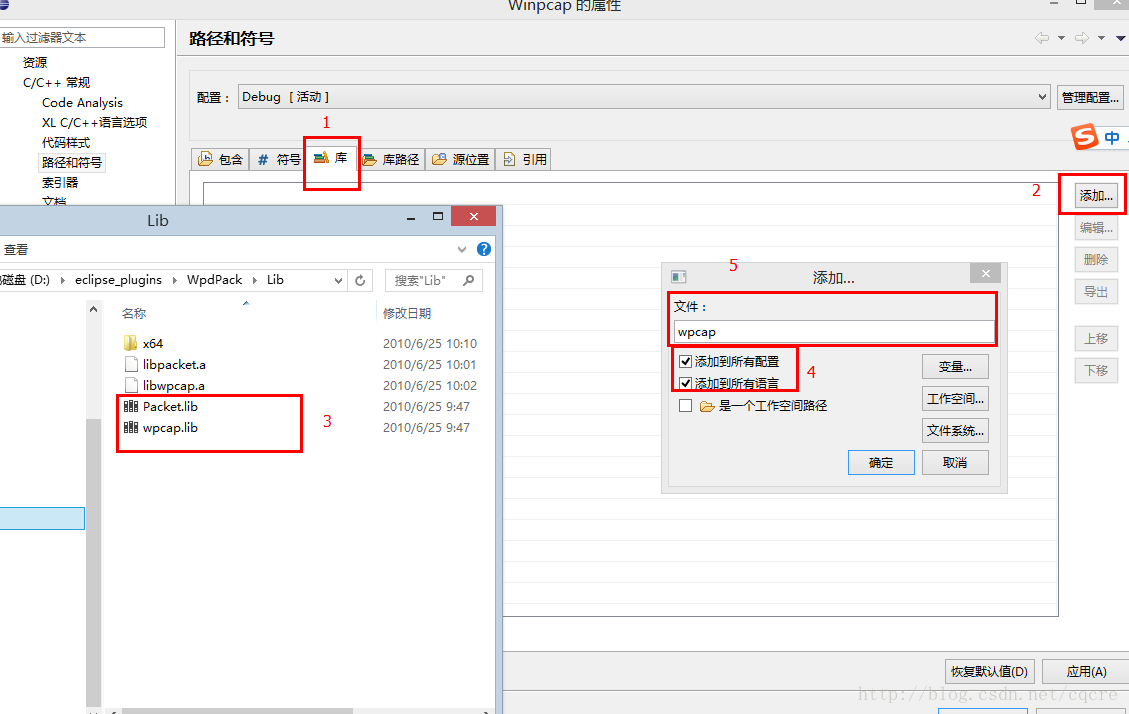Image resolution: width=1129 pixels, height=714 pixels.
Task: Click eclipse_plugins in the breadcrumb path
Action: pos(118,280)
